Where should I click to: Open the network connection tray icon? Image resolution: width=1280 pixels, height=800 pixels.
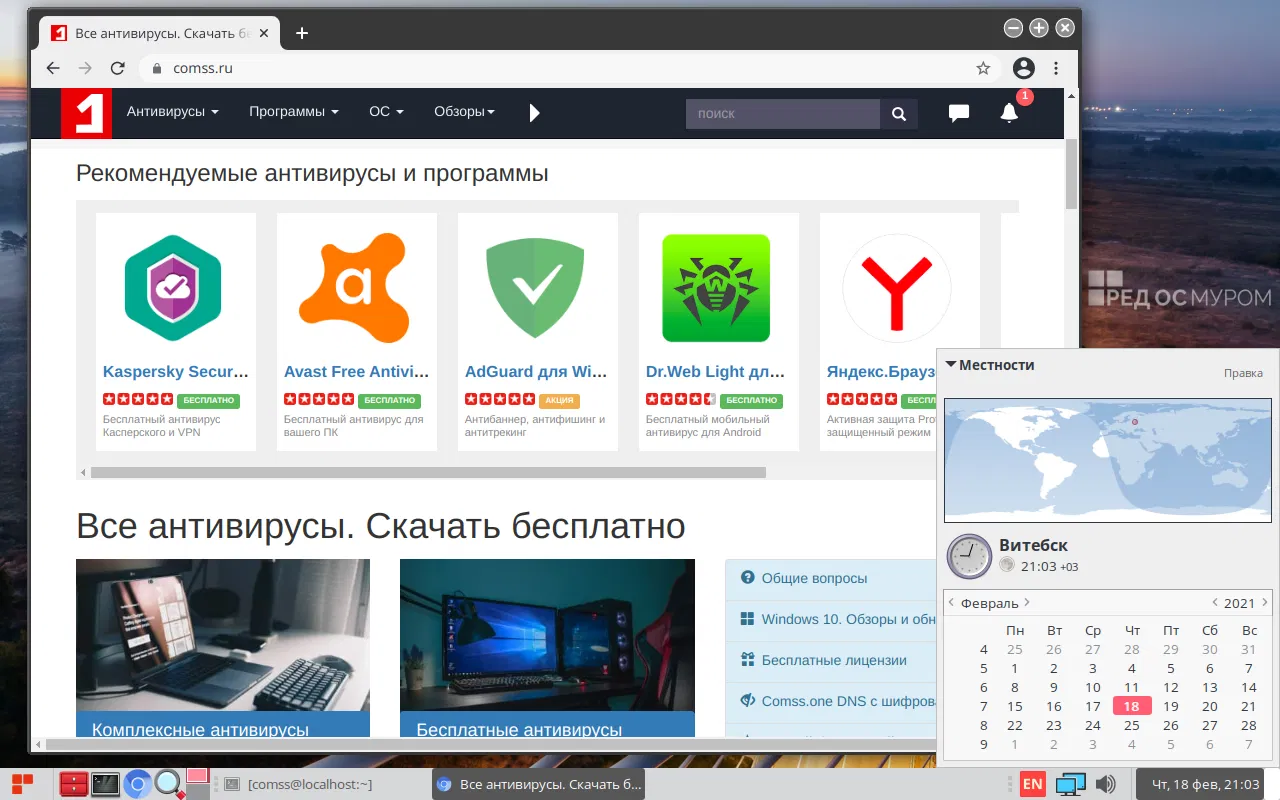[1071, 784]
